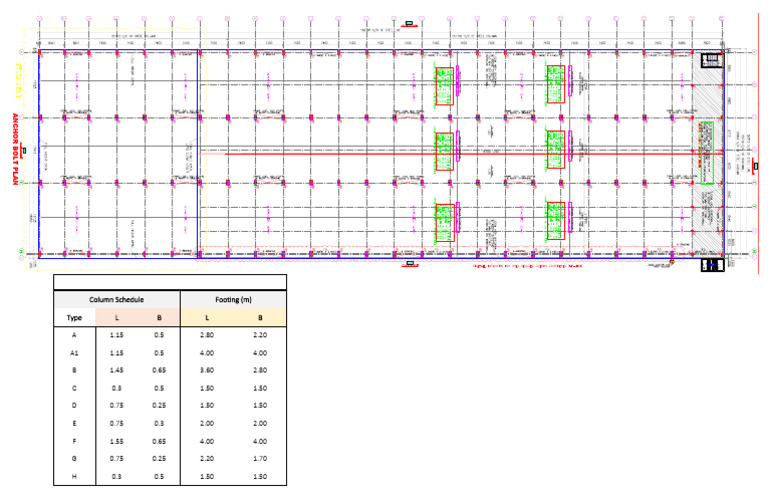Click column L value '0.75' in row G
Screen dimensions: 768x497
(117, 459)
